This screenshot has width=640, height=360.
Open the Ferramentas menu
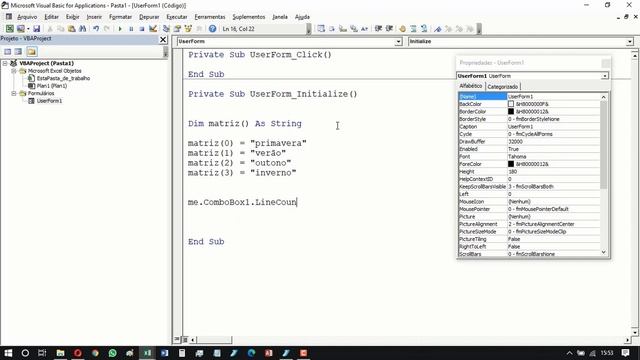tap(210, 17)
